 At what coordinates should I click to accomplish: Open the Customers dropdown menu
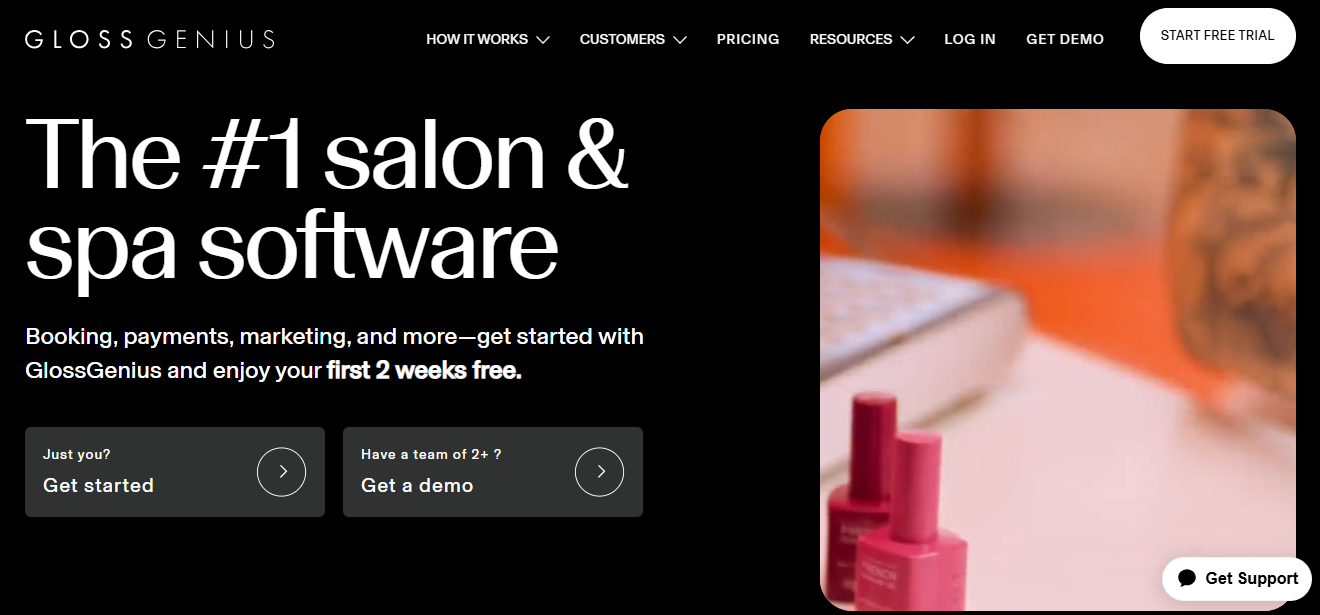click(x=633, y=39)
